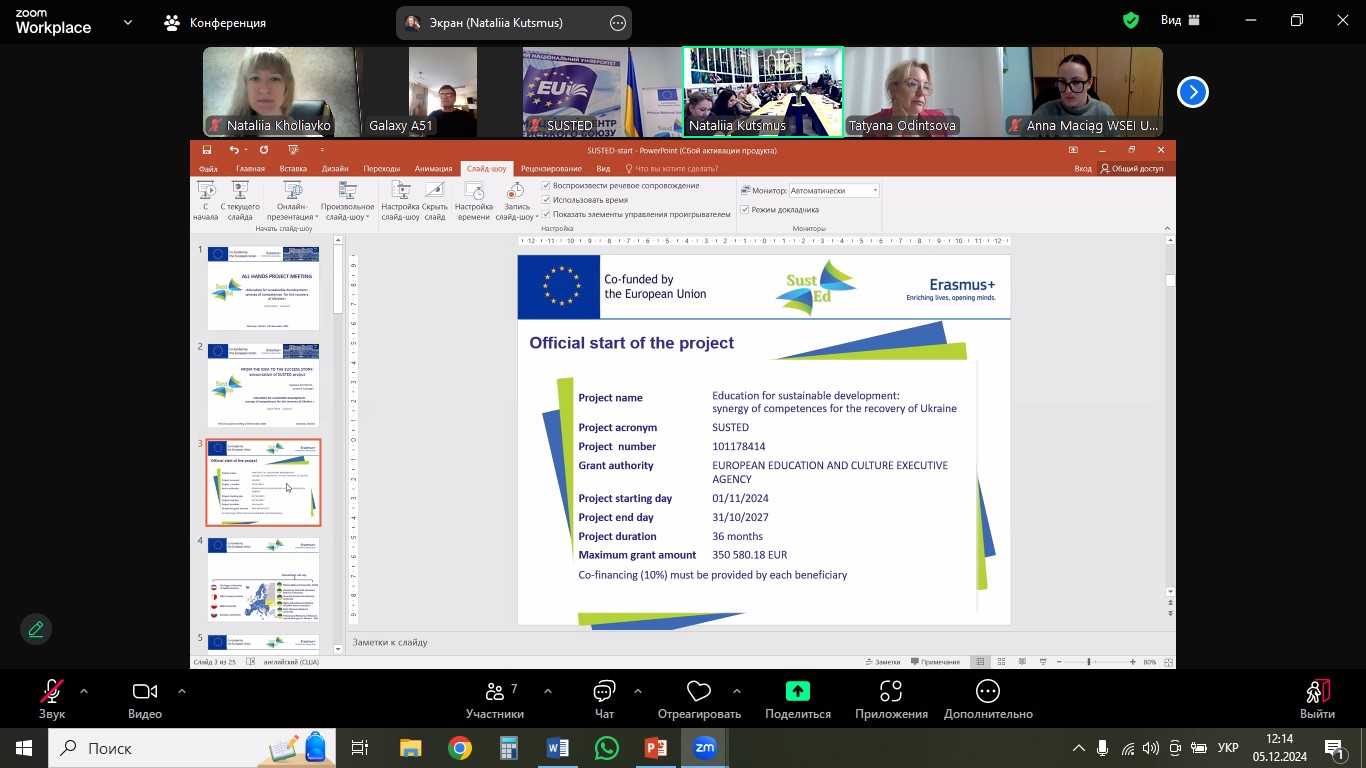Screen dimensions: 1366x768
Task: Click the green Поделиться share screen icon
Action: click(797, 691)
